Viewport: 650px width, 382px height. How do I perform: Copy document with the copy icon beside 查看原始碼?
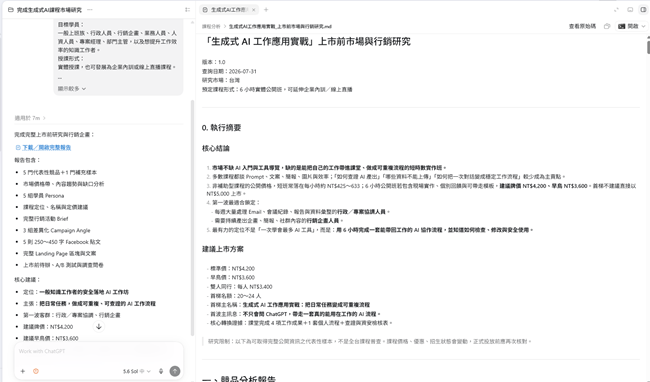coord(607,26)
